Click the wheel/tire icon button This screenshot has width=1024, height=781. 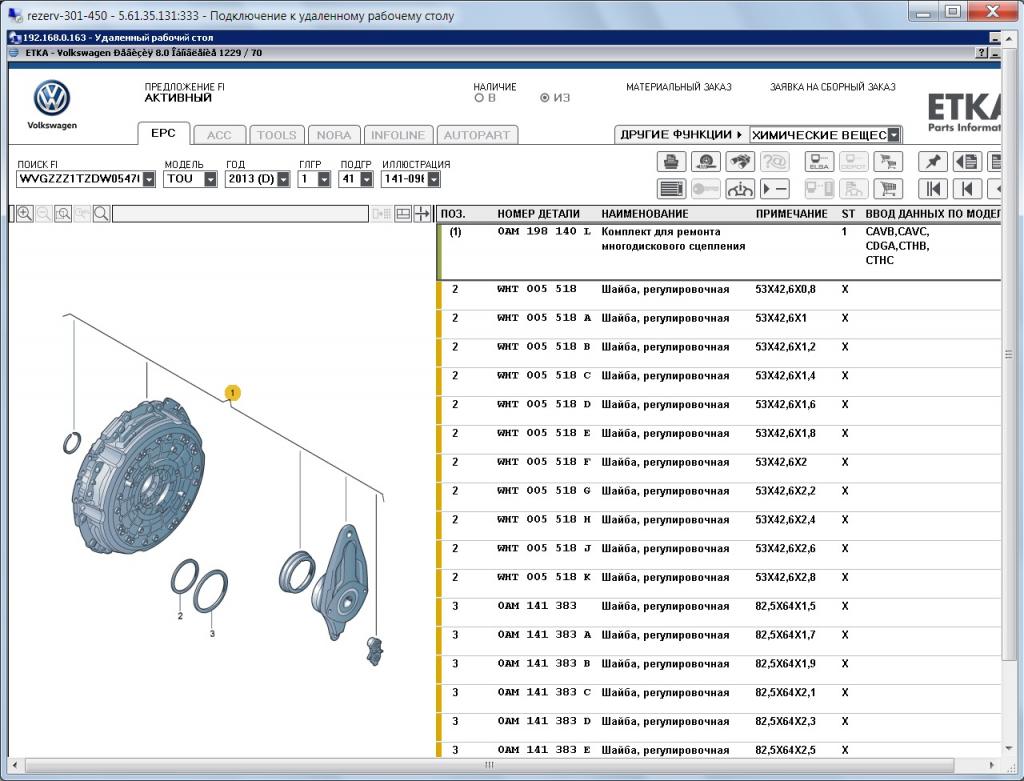[x=705, y=161]
